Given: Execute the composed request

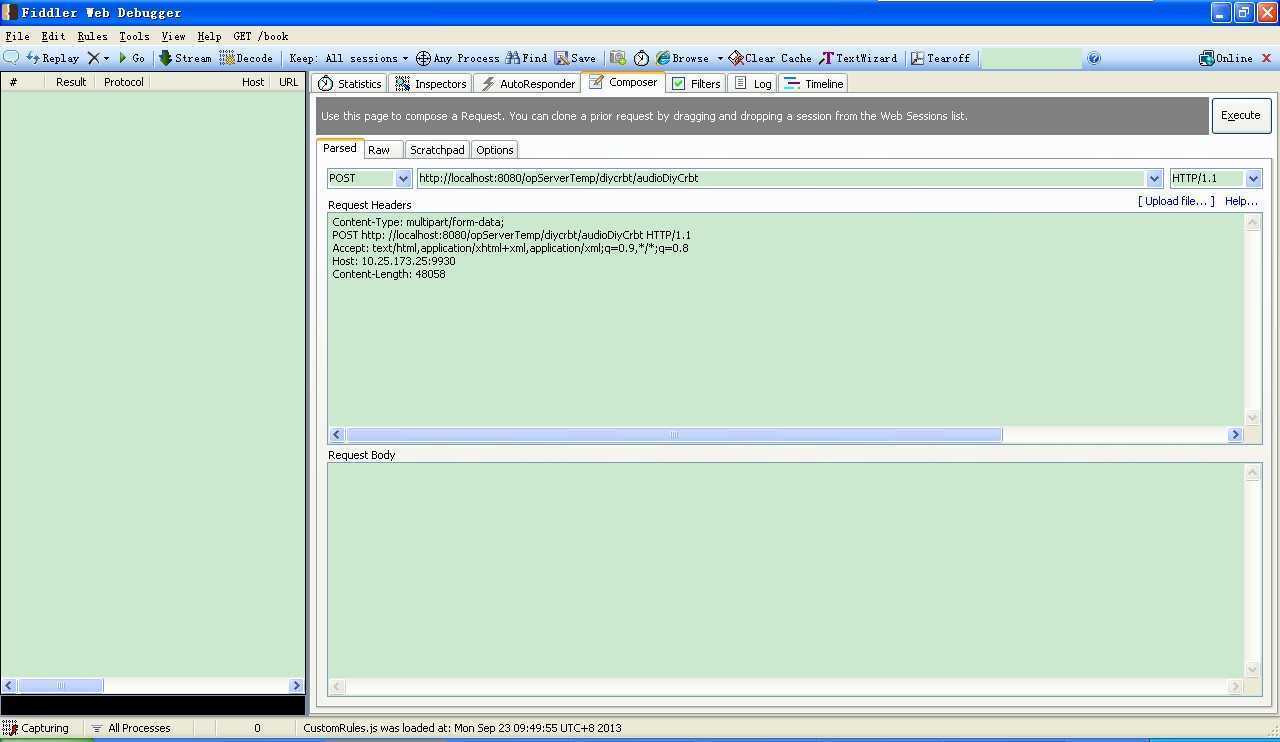Looking at the screenshot, I should click(1241, 115).
